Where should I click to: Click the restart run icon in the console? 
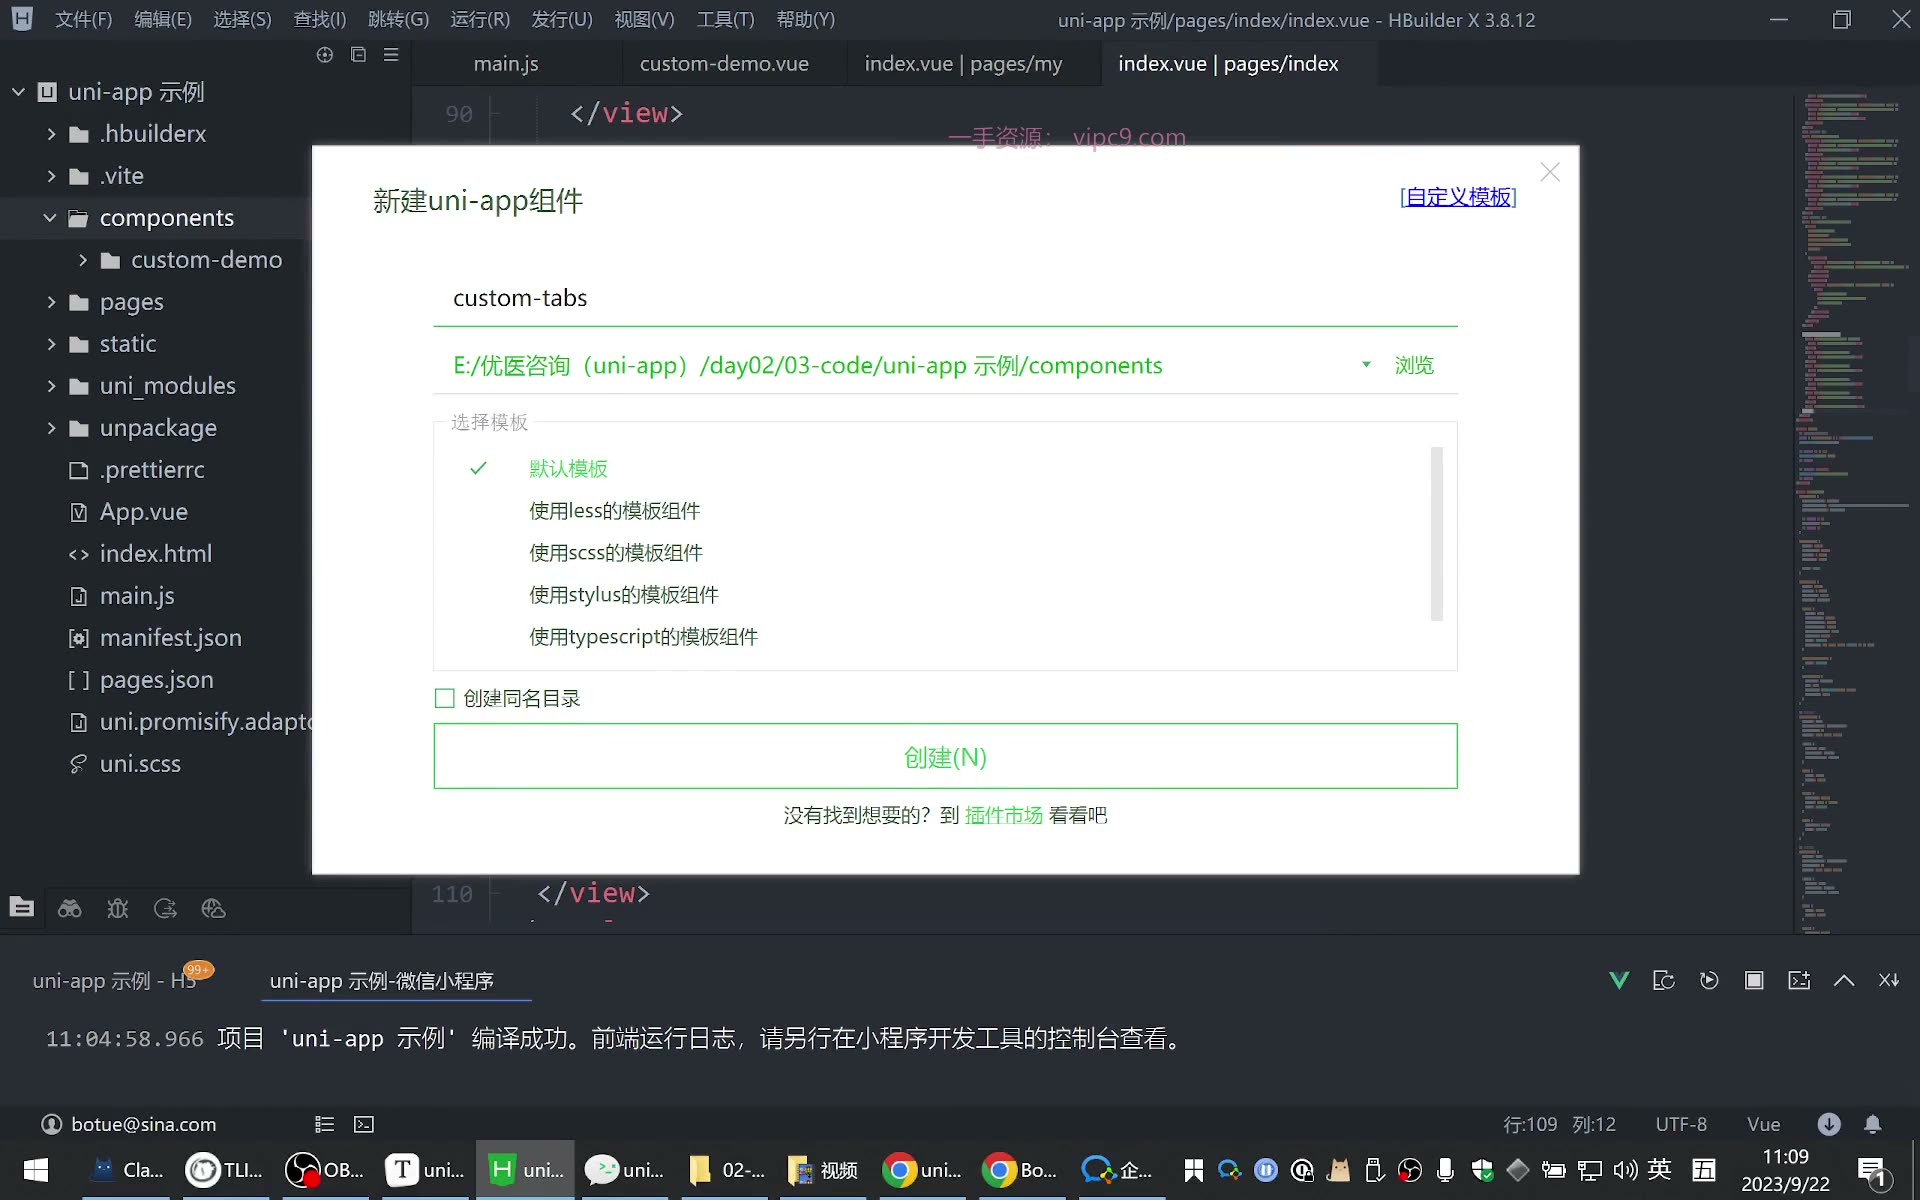pyautogui.click(x=1709, y=981)
